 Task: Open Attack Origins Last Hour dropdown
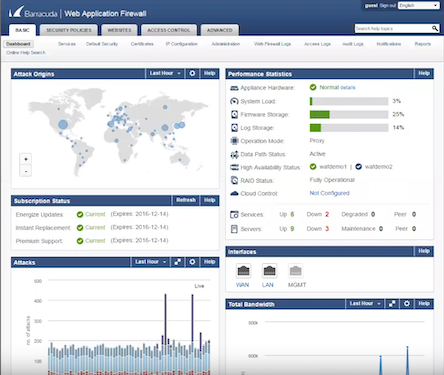pos(165,73)
